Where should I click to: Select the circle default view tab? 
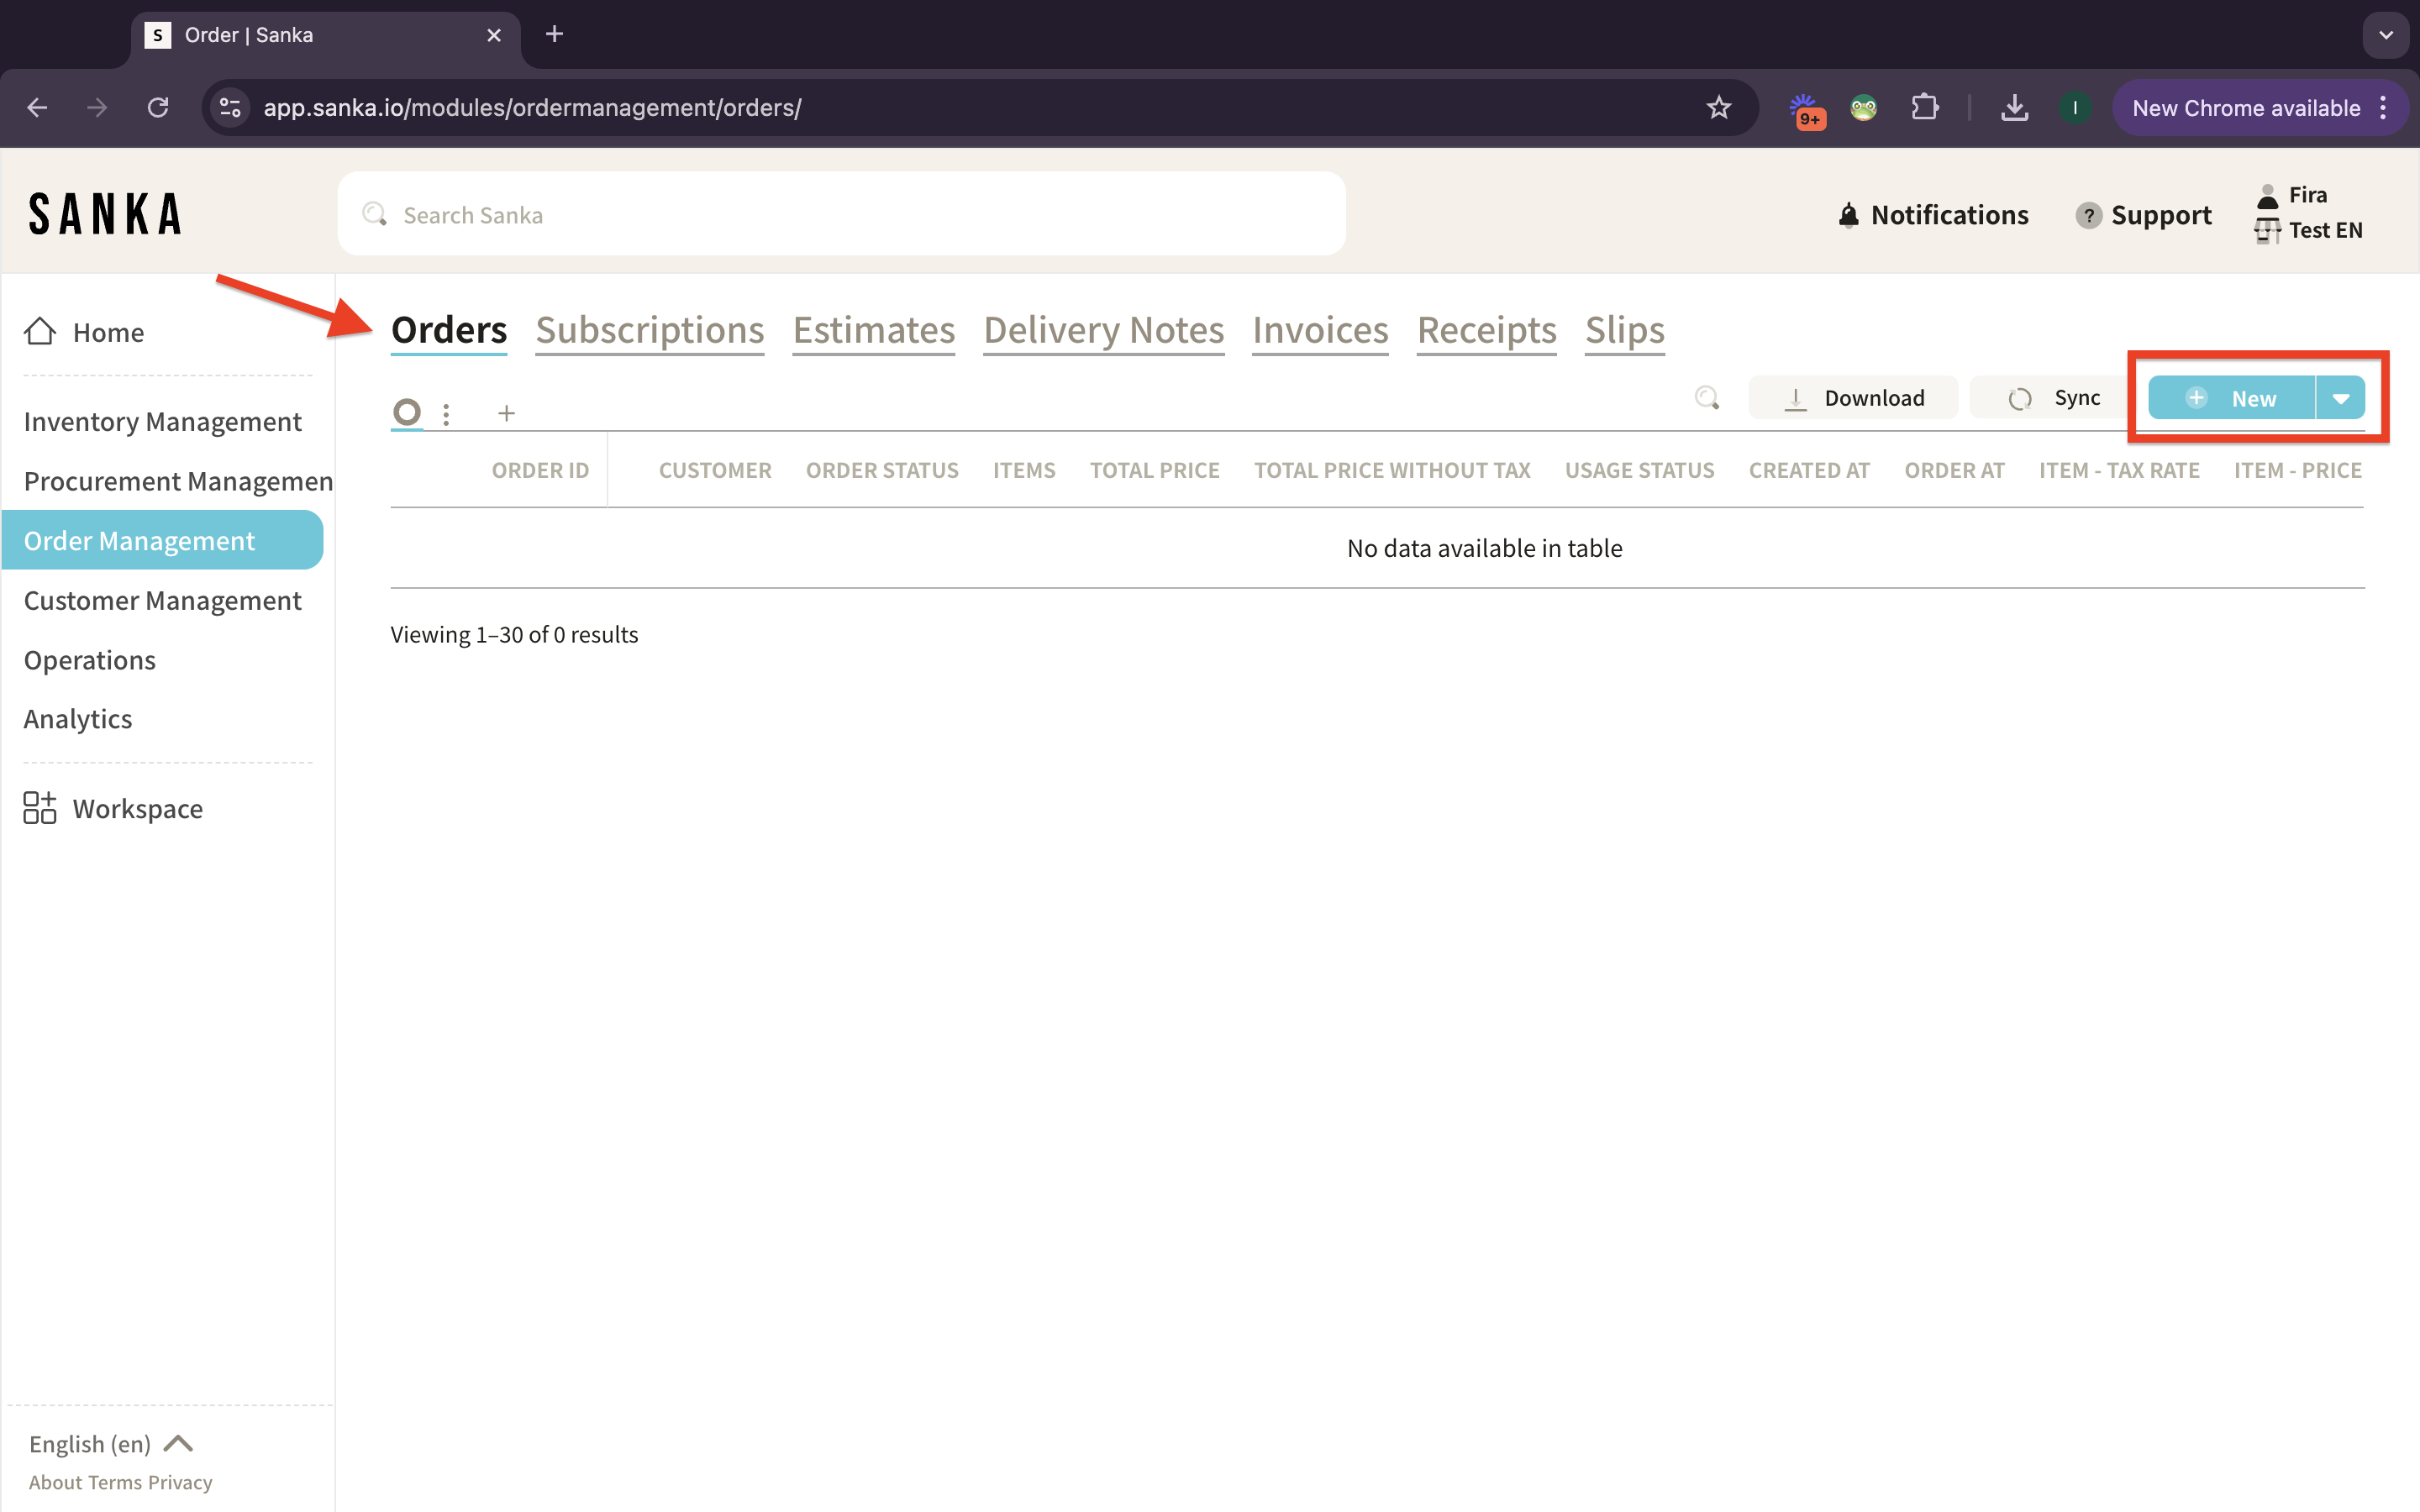(407, 412)
